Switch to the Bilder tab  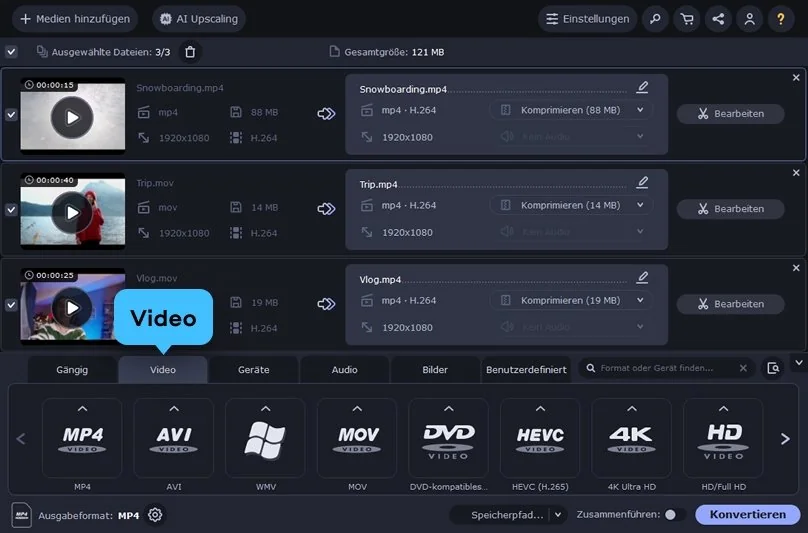click(x=435, y=370)
